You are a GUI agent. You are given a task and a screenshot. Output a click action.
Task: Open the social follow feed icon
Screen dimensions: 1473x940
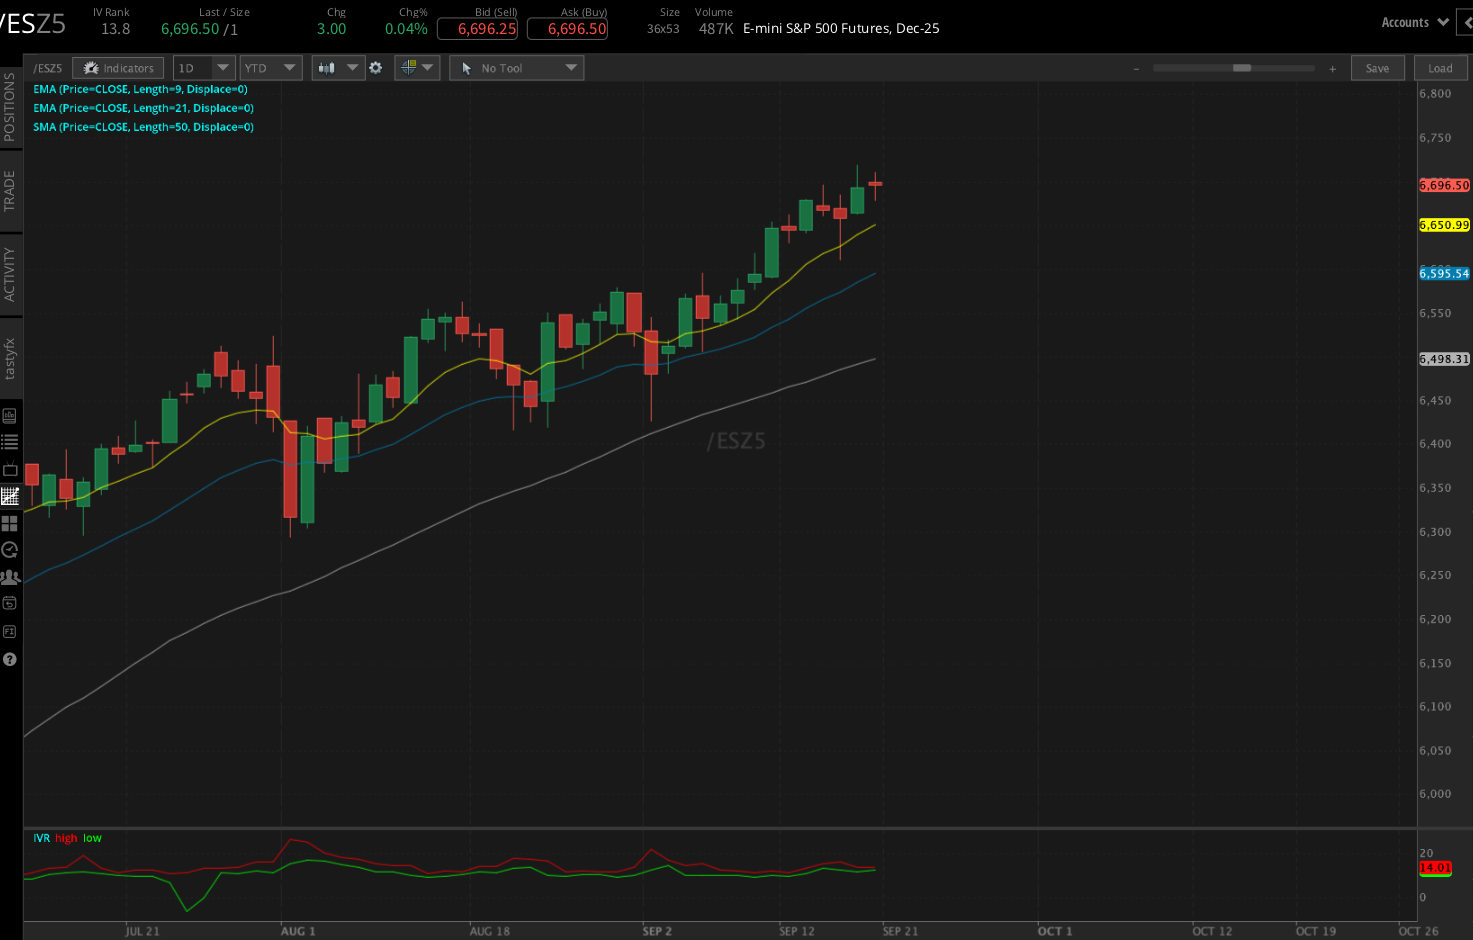coord(10,576)
